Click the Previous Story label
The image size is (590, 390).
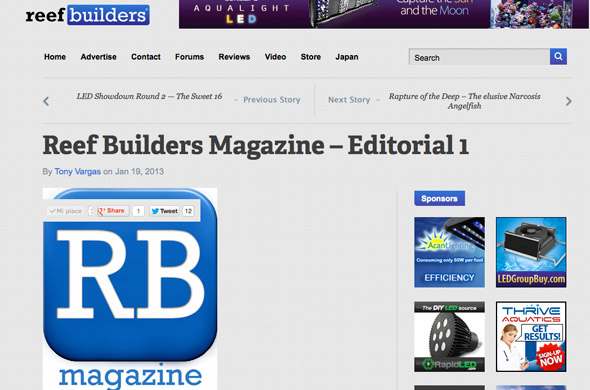[272, 100]
